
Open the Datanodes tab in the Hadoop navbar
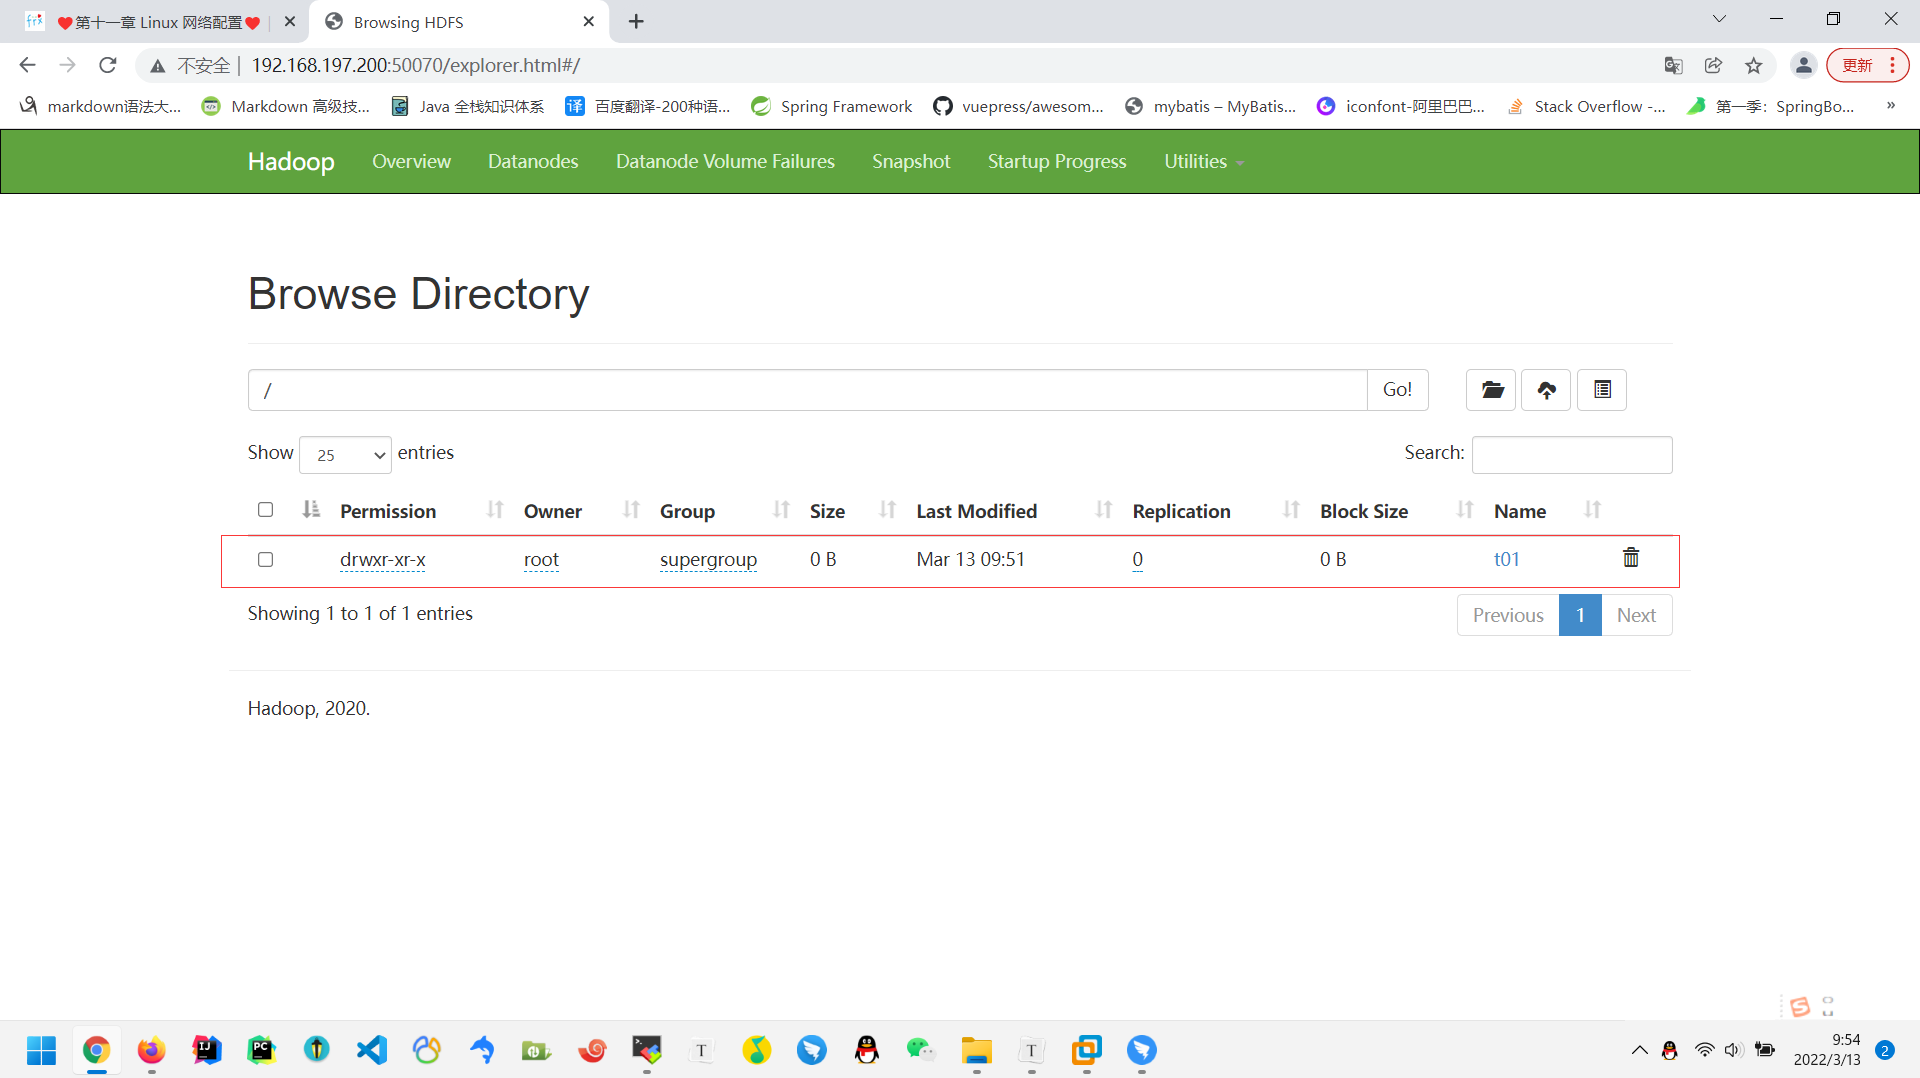click(533, 161)
